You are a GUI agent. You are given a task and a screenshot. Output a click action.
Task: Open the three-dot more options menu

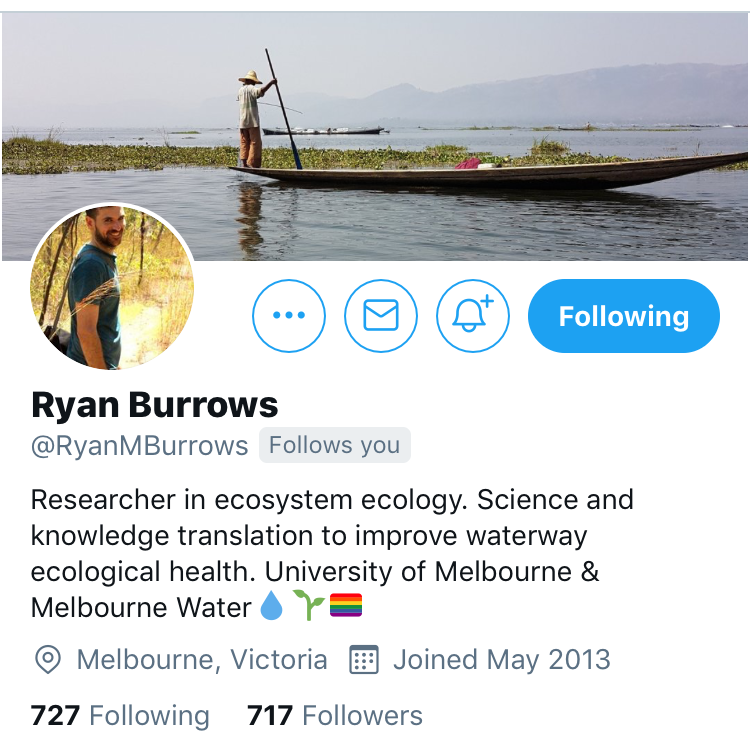[288, 316]
